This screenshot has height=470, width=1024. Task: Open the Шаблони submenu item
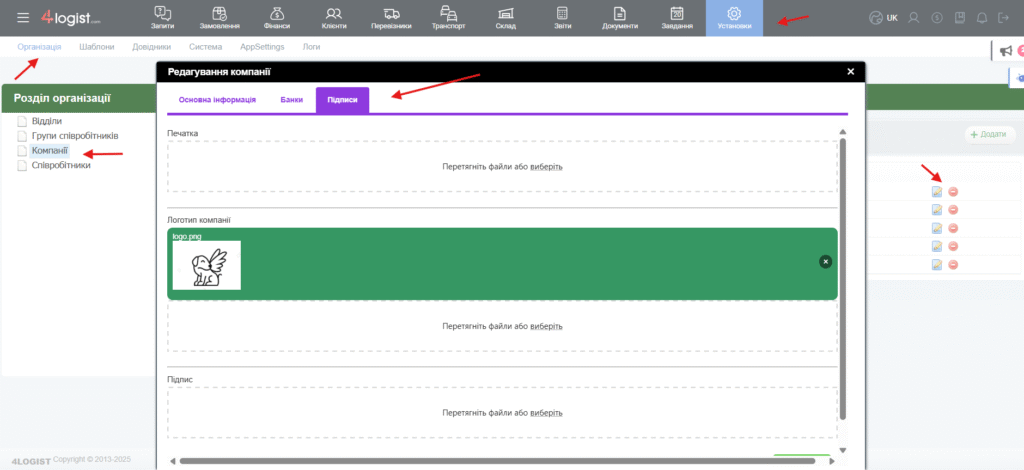(97, 47)
